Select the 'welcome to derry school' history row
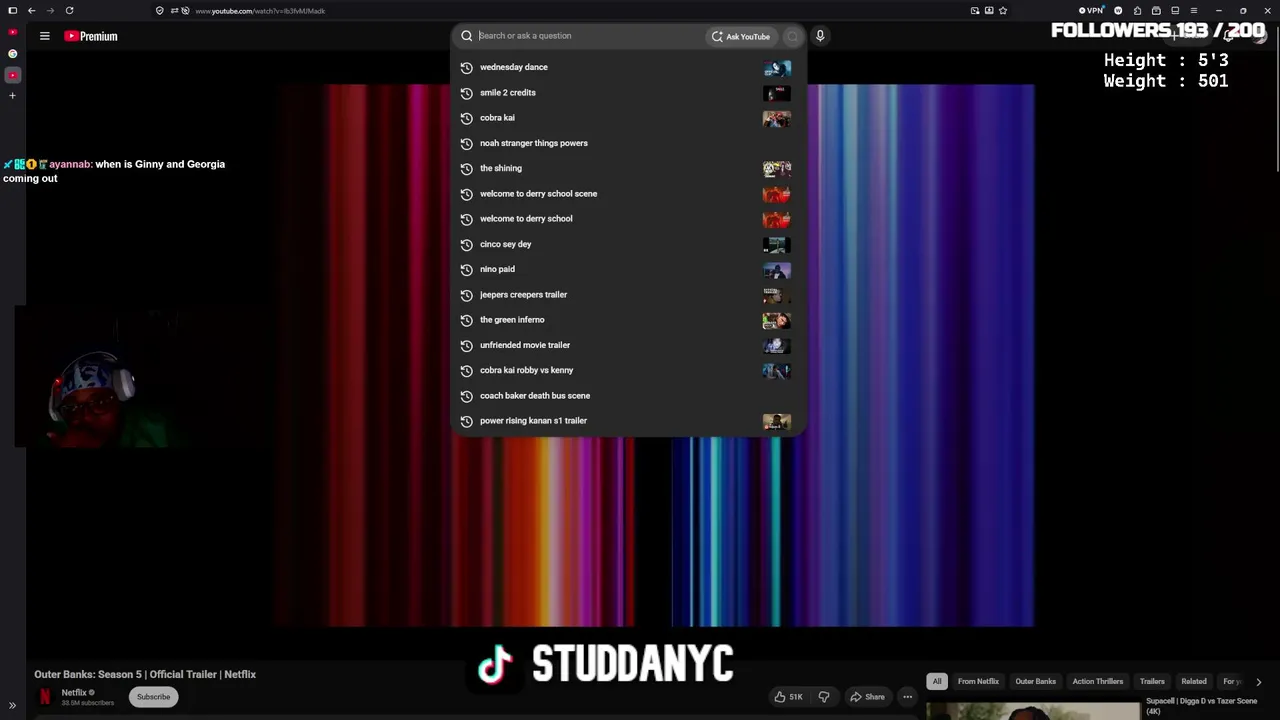Screen dimensions: 1280x720 coord(628,219)
